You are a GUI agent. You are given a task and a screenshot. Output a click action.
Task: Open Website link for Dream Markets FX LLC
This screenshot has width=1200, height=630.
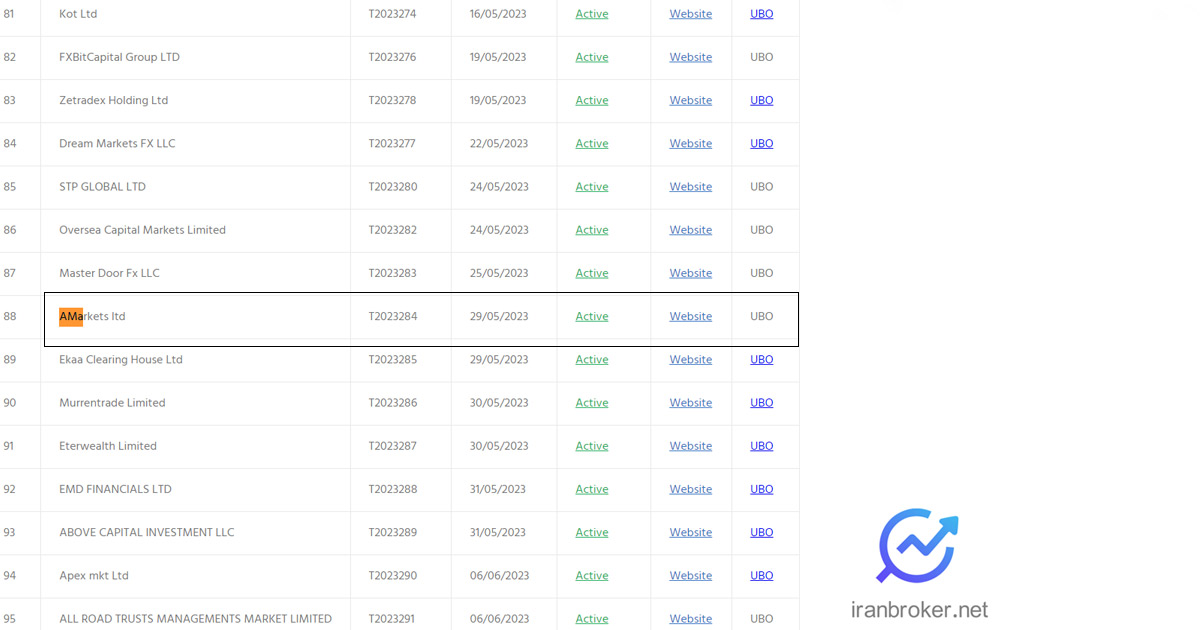pos(691,143)
